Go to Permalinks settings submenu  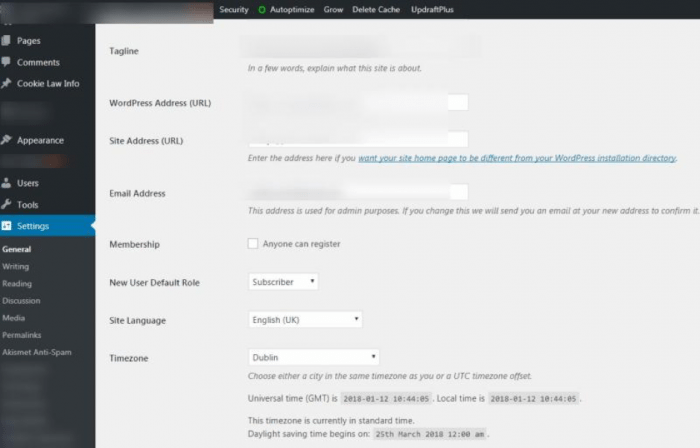21,335
